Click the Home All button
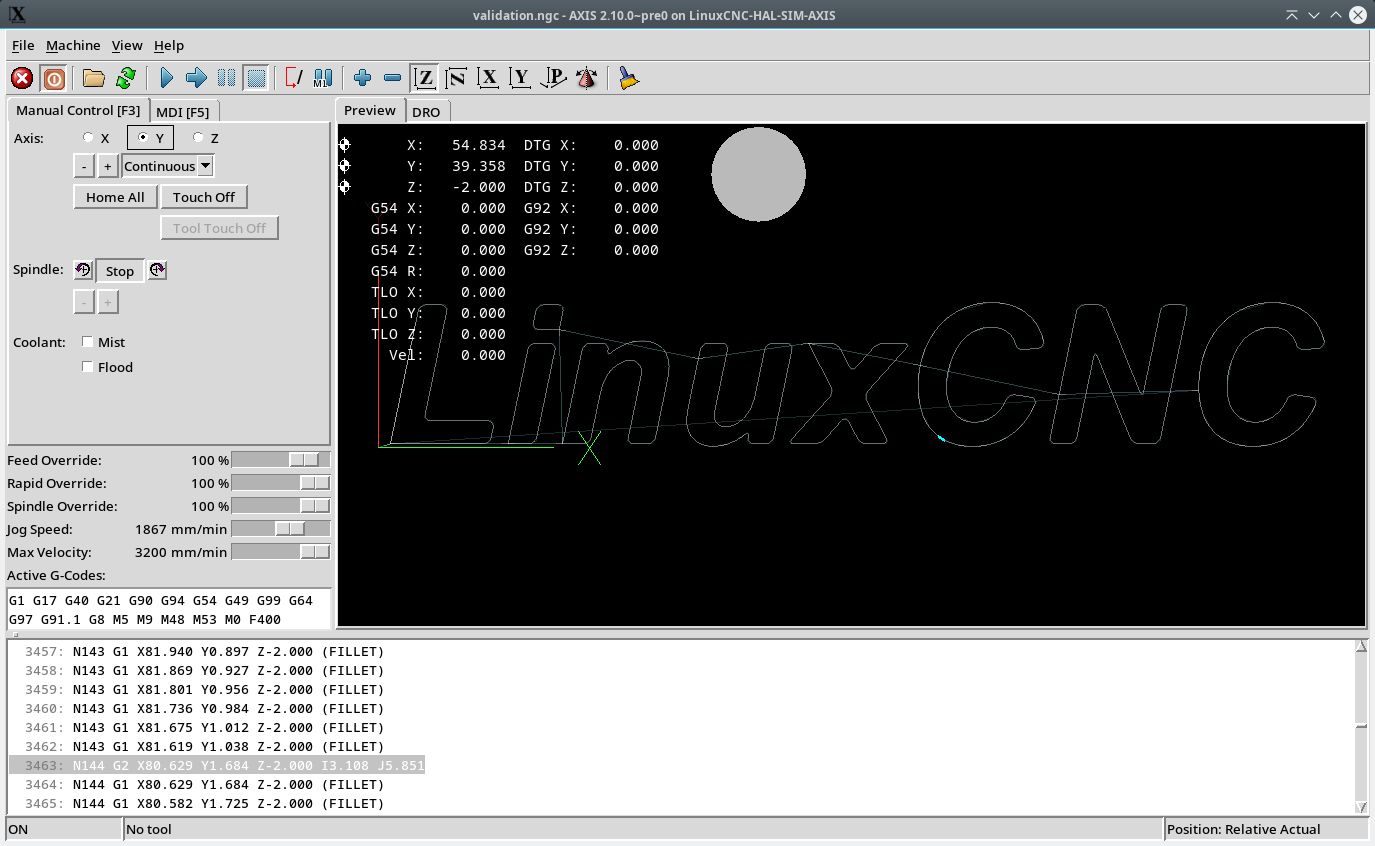This screenshot has width=1375, height=846. [x=115, y=197]
